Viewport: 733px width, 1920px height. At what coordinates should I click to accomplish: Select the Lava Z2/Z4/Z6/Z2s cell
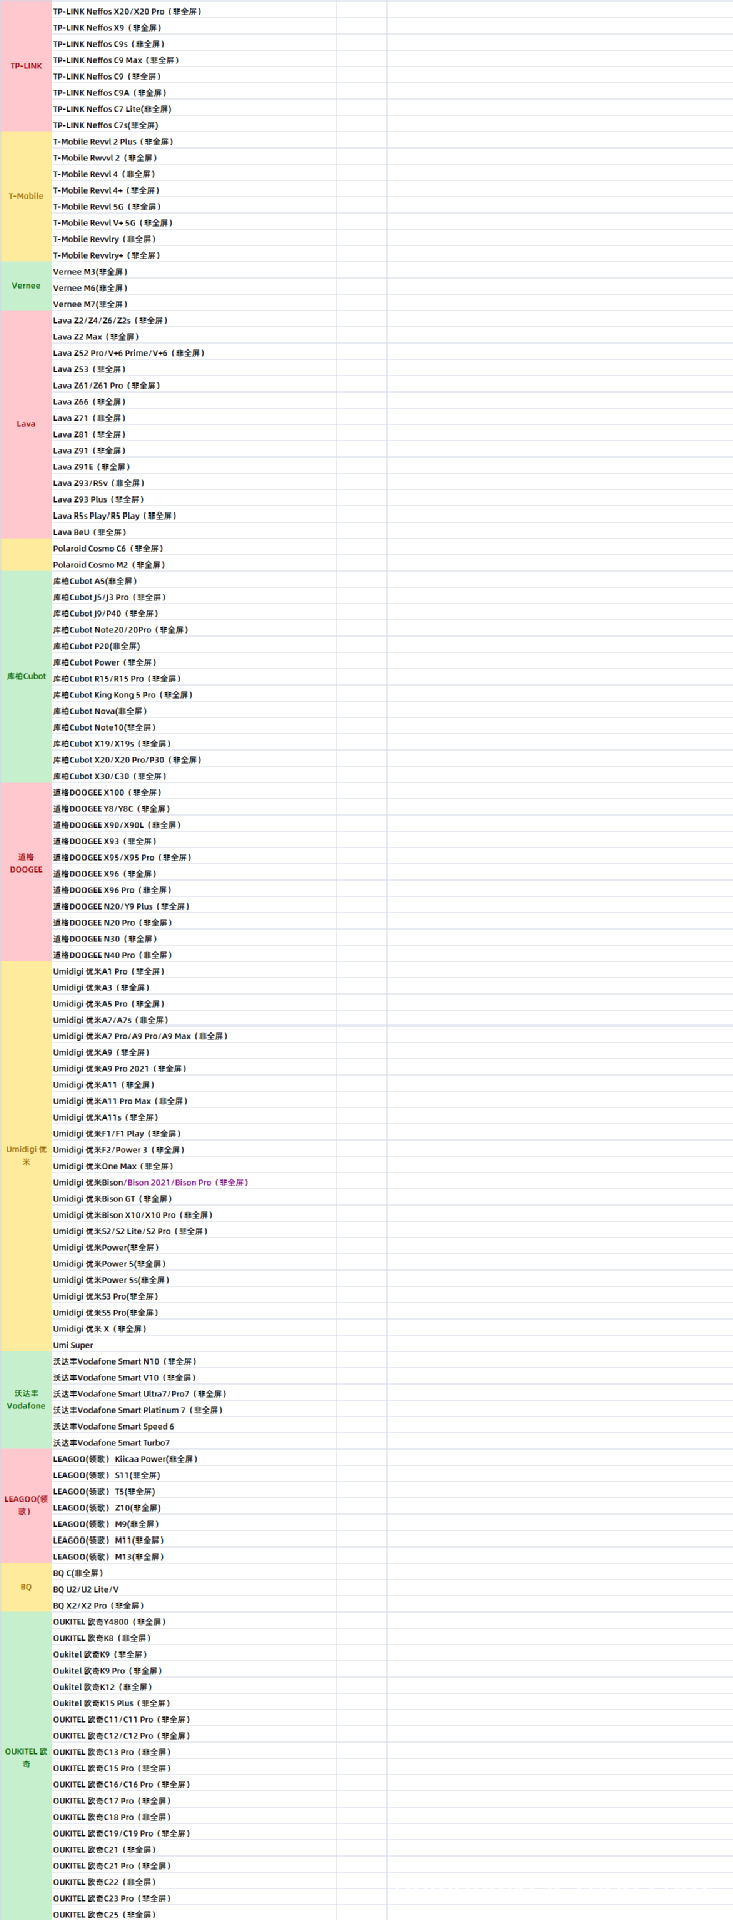(x=194, y=321)
